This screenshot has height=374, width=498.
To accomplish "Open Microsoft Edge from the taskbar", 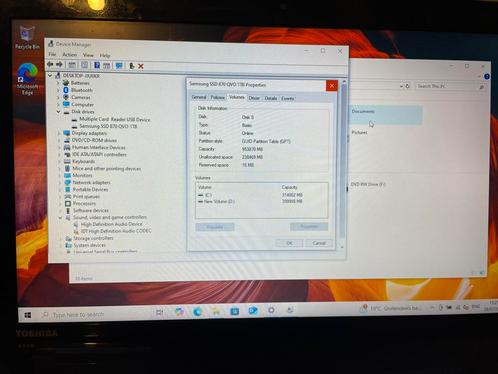I will 198,312.
